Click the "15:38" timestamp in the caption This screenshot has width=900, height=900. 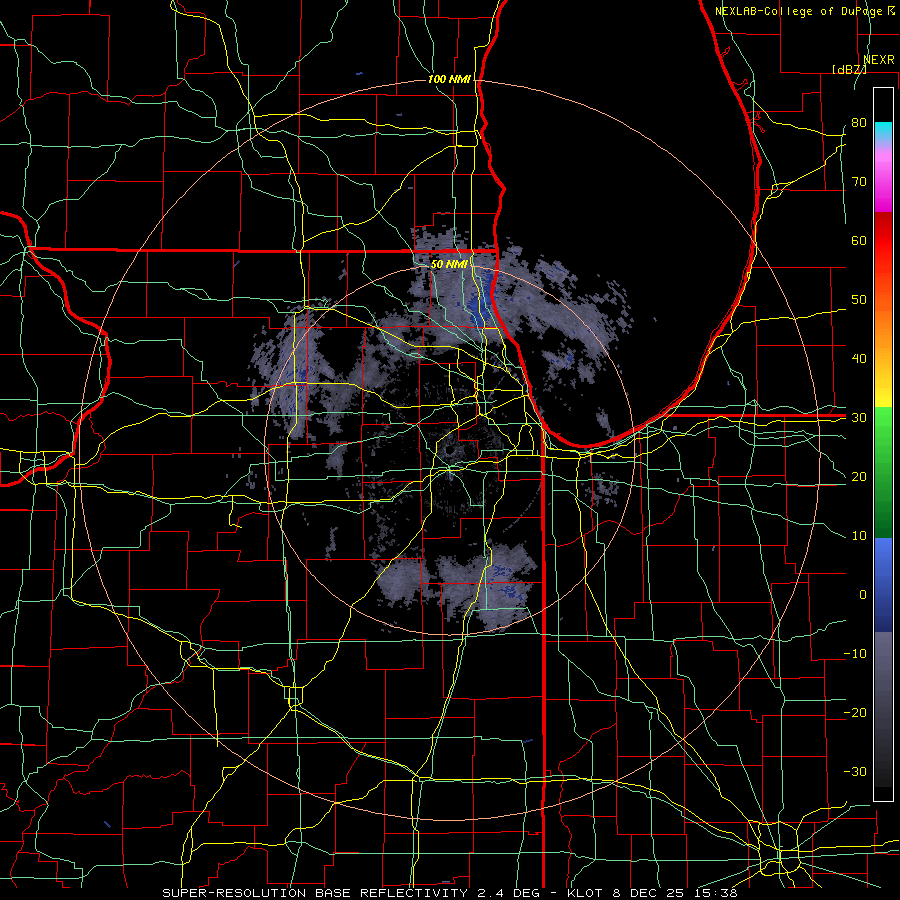(716, 893)
